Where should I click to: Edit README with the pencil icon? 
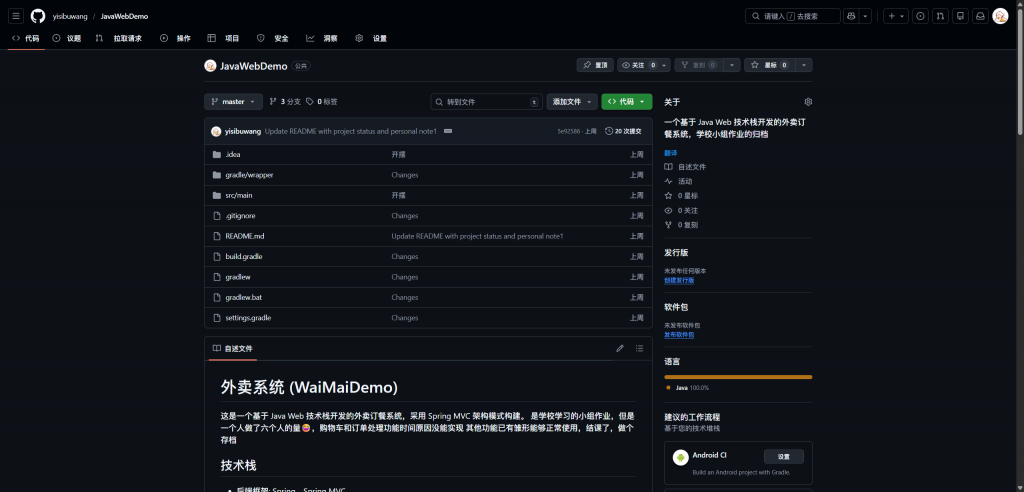(x=620, y=348)
